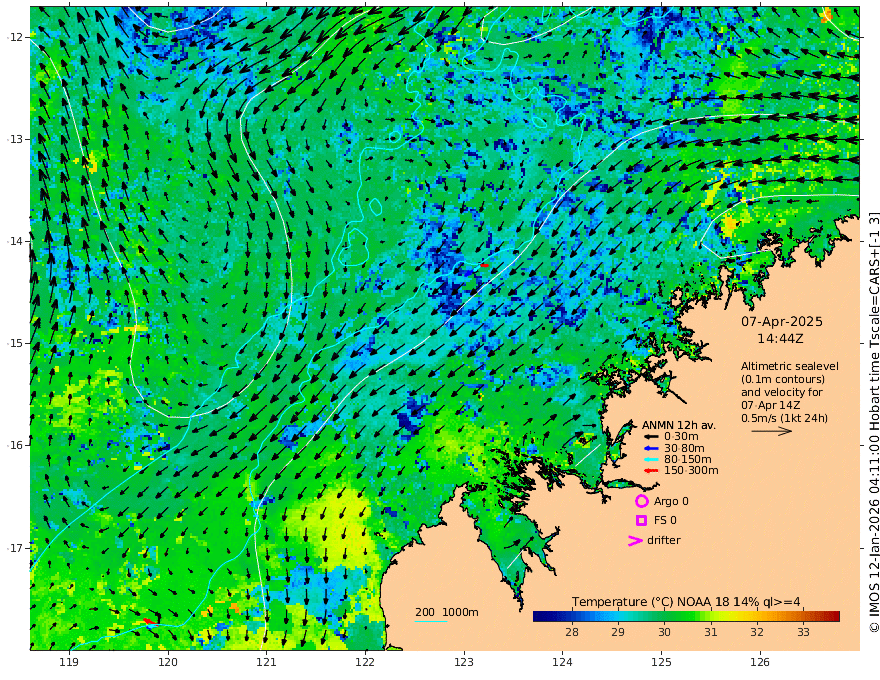
Task: Select the 14:44Z time label
Action: (780, 339)
